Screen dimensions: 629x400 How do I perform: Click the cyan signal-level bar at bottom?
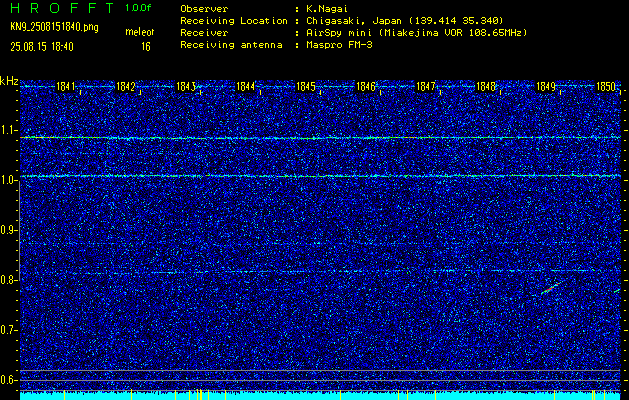click(x=320, y=396)
